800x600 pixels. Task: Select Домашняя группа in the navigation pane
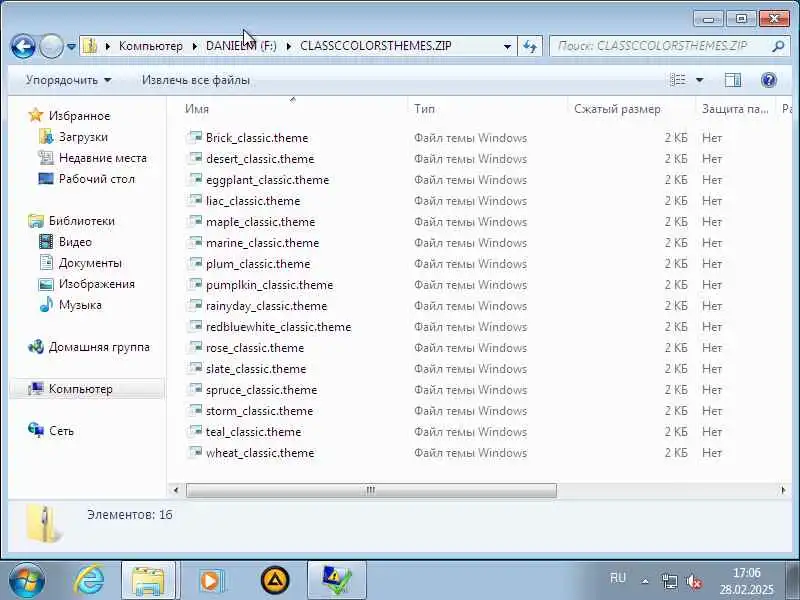tap(99, 347)
